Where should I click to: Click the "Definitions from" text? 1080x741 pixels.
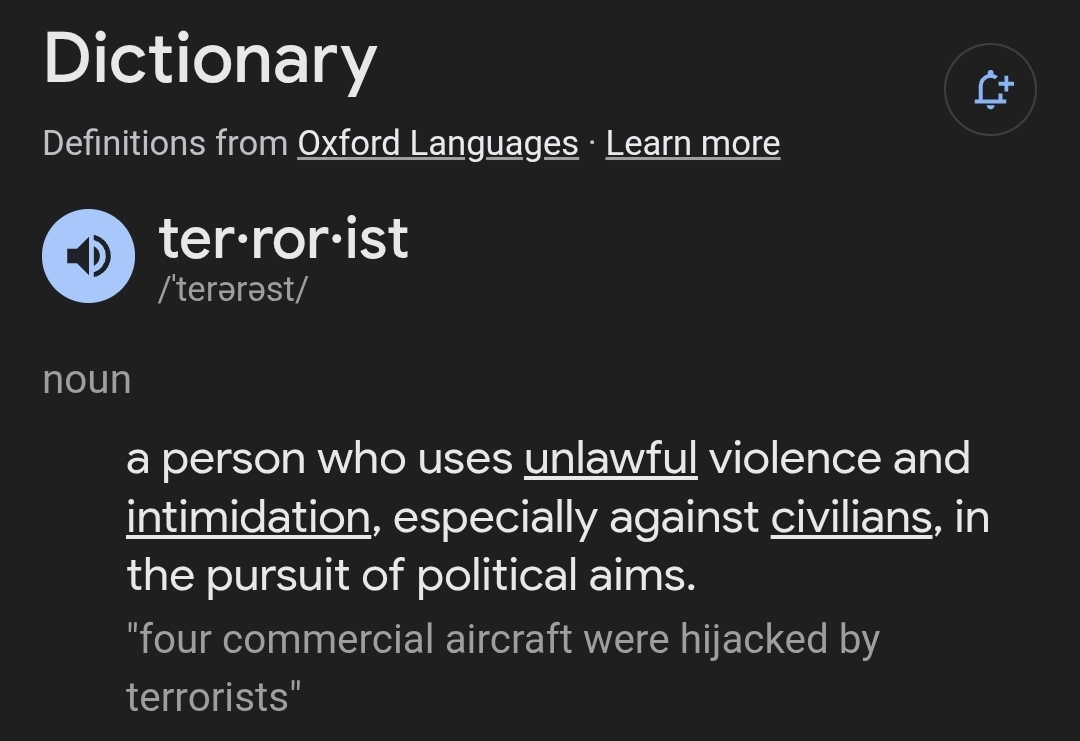click(x=165, y=143)
